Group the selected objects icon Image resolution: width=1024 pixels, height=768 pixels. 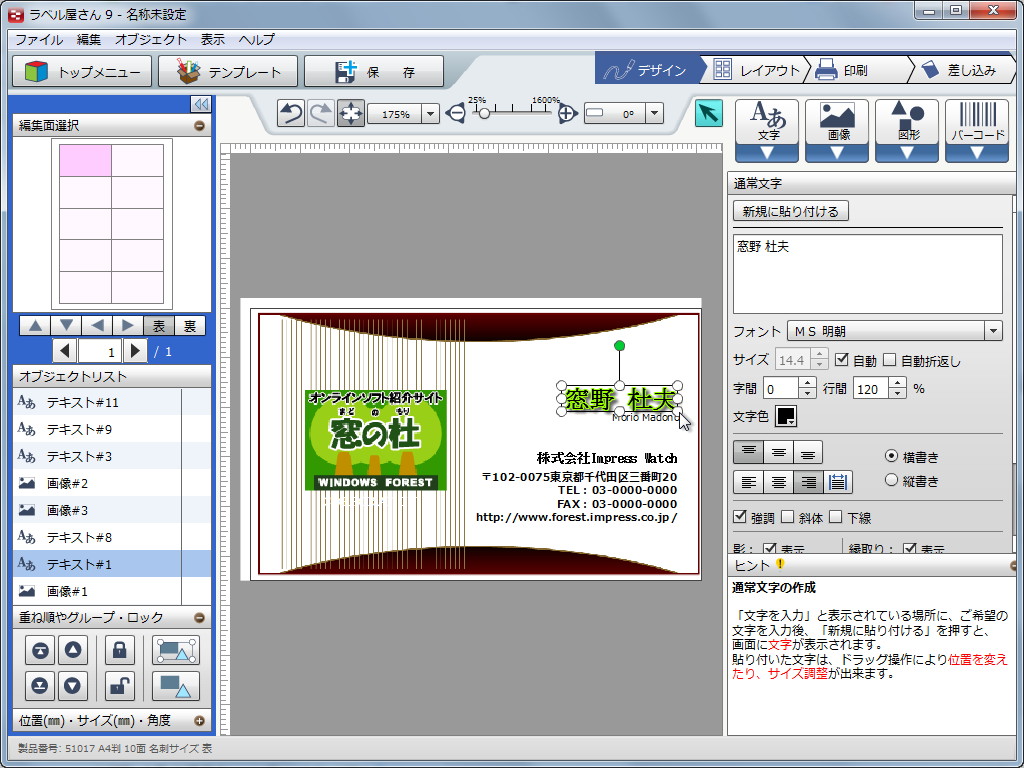(176, 650)
